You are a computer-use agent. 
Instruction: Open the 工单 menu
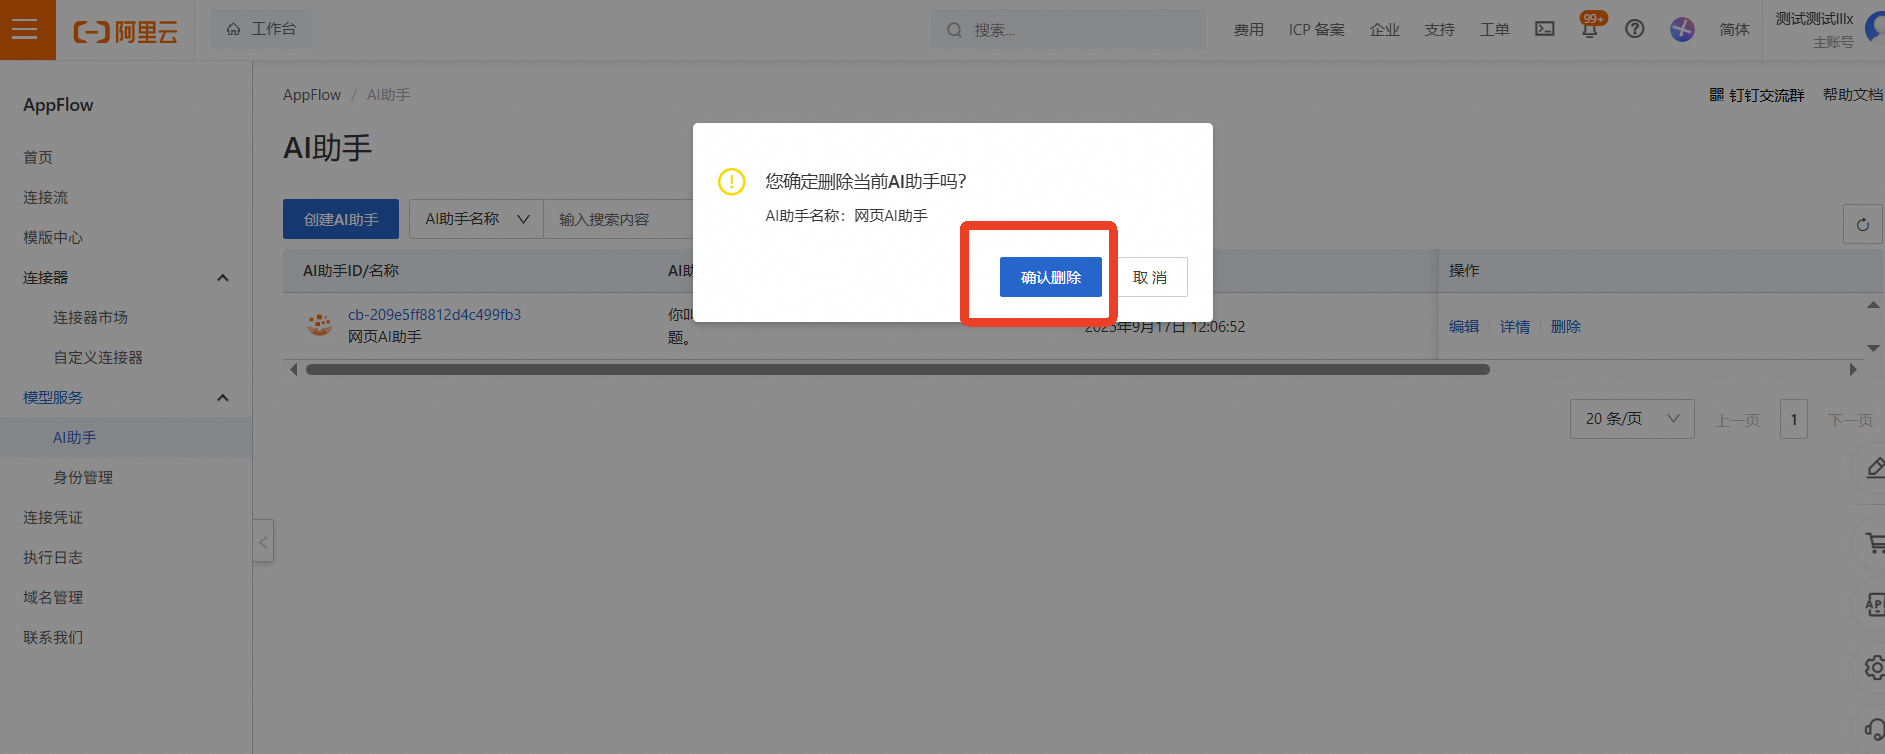[1495, 30]
